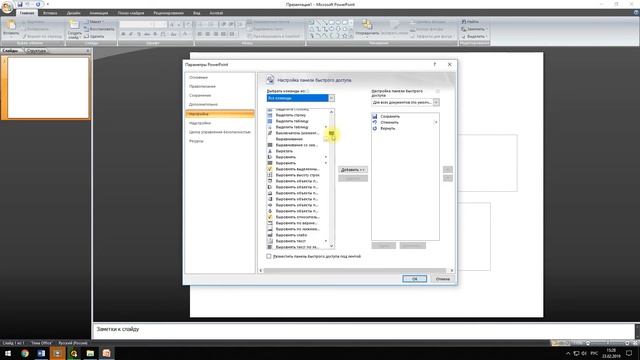Viewport: 640px width, 360px height.
Task: Open the Выбрать команды из dropdown
Action: point(300,98)
